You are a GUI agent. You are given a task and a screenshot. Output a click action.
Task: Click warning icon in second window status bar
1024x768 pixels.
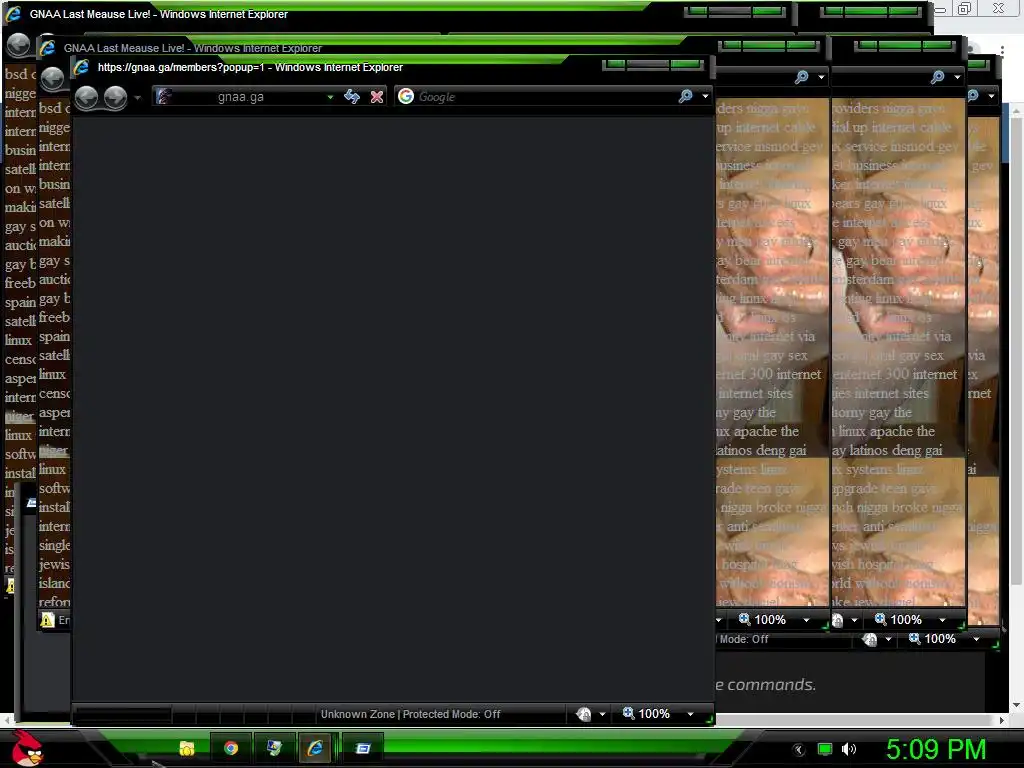click(47, 620)
